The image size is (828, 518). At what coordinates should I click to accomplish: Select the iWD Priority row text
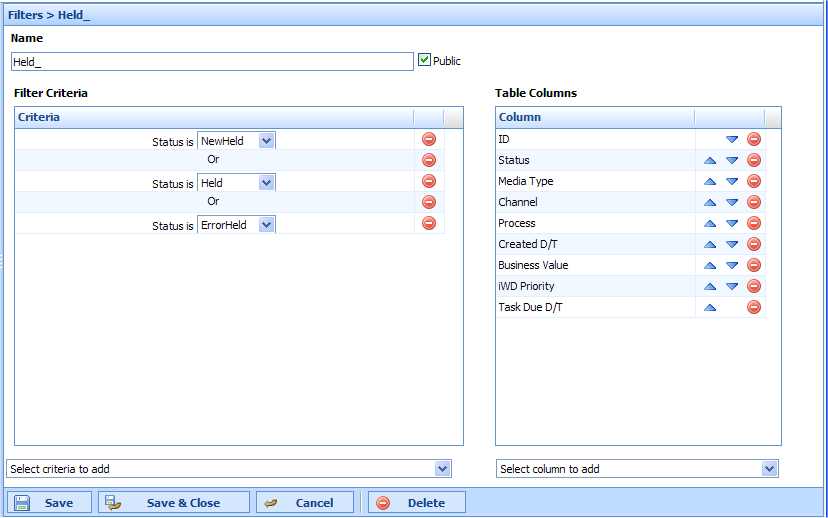(526, 286)
